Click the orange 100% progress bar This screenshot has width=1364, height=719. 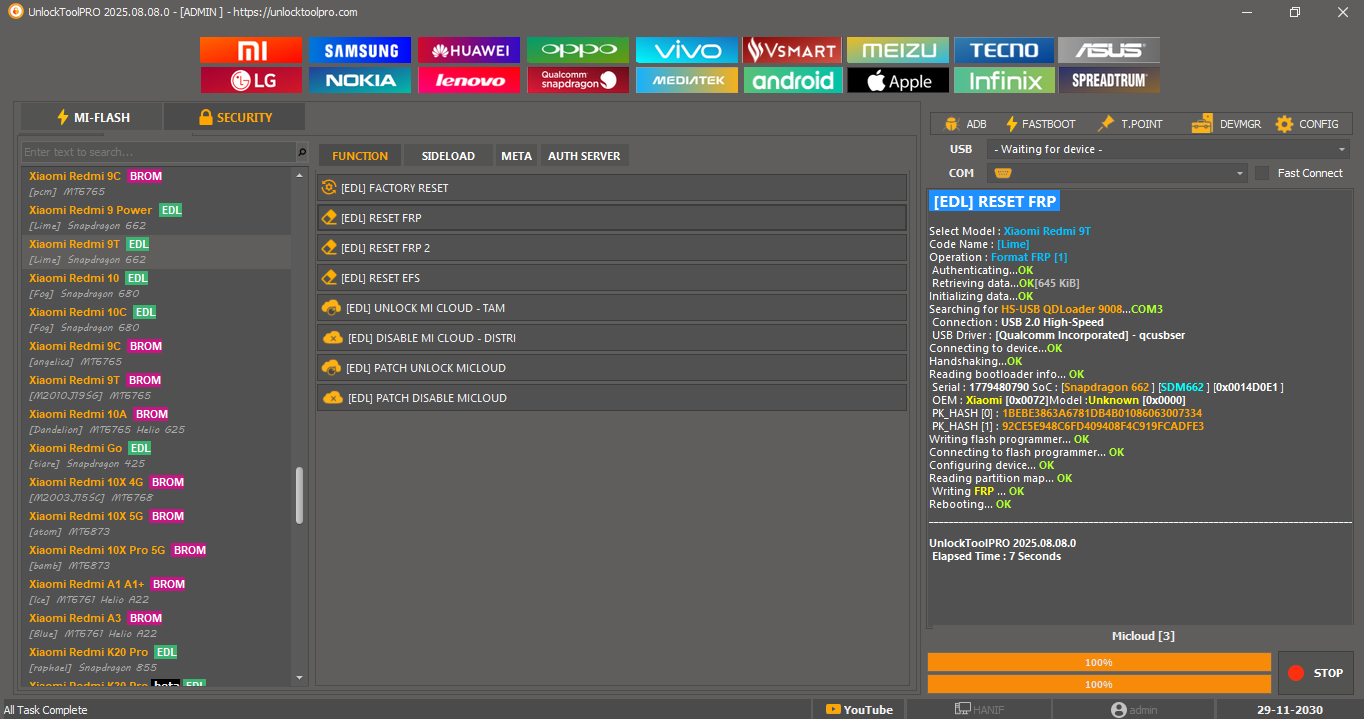1098,661
